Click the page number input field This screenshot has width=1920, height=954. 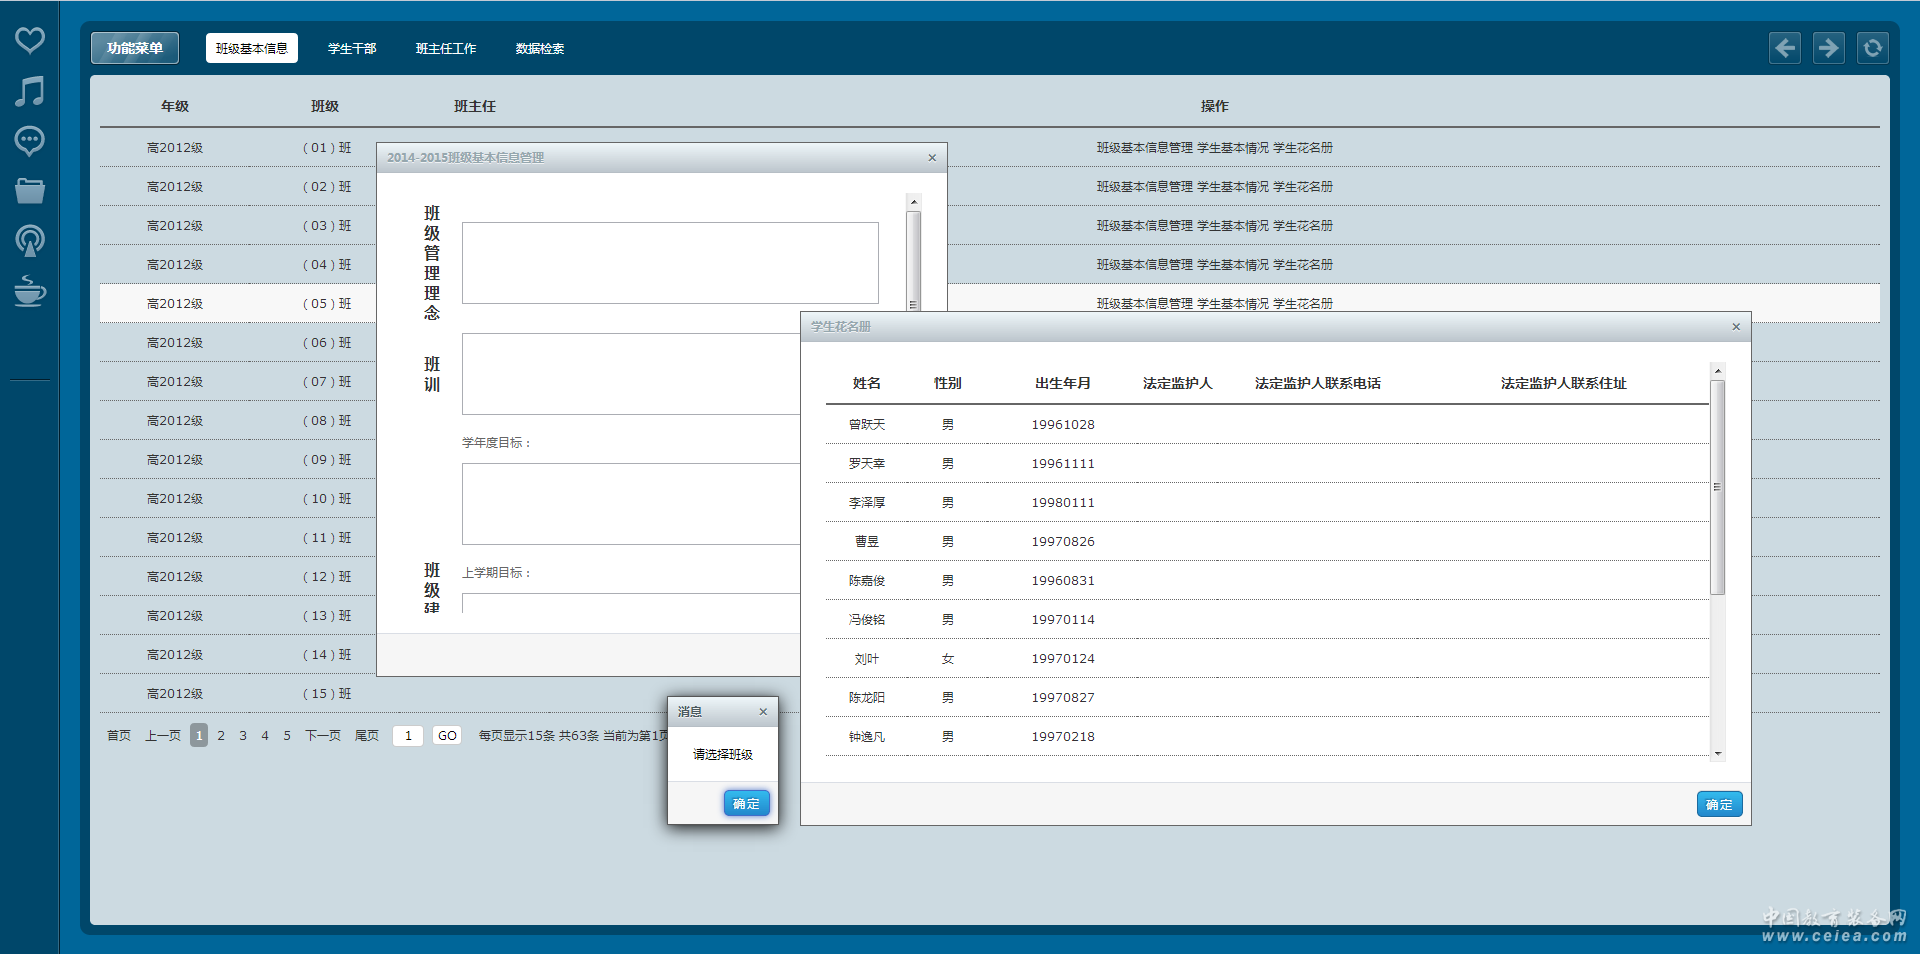[408, 736]
